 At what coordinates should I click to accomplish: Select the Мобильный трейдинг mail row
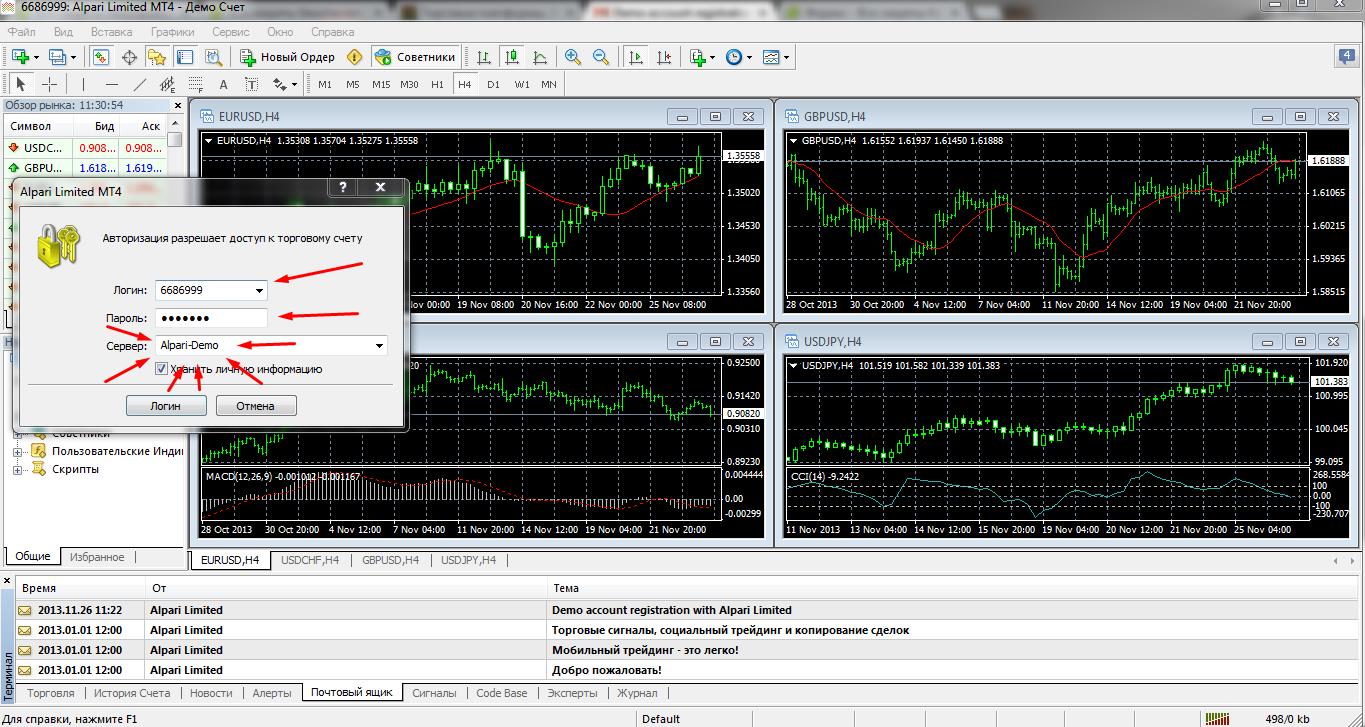[x=686, y=650]
